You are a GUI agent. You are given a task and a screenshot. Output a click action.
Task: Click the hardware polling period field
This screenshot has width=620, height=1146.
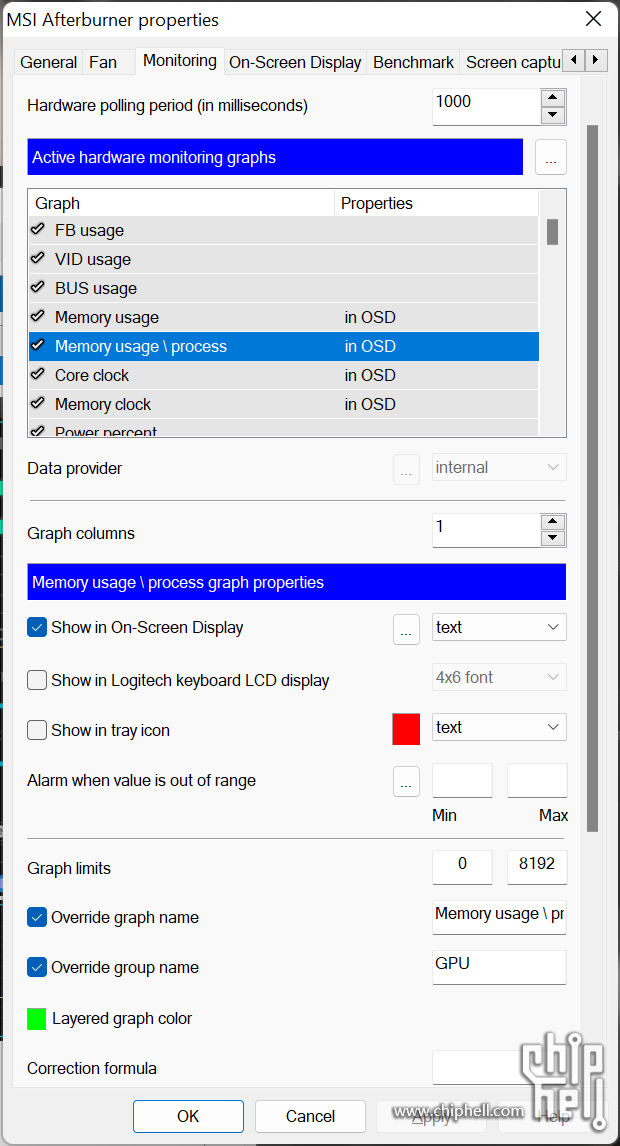point(487,107)
